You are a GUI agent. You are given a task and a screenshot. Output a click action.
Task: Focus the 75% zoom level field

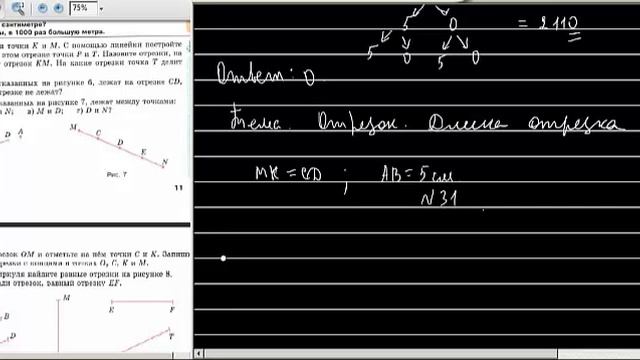pyautogui.click(x=83, y=8)
